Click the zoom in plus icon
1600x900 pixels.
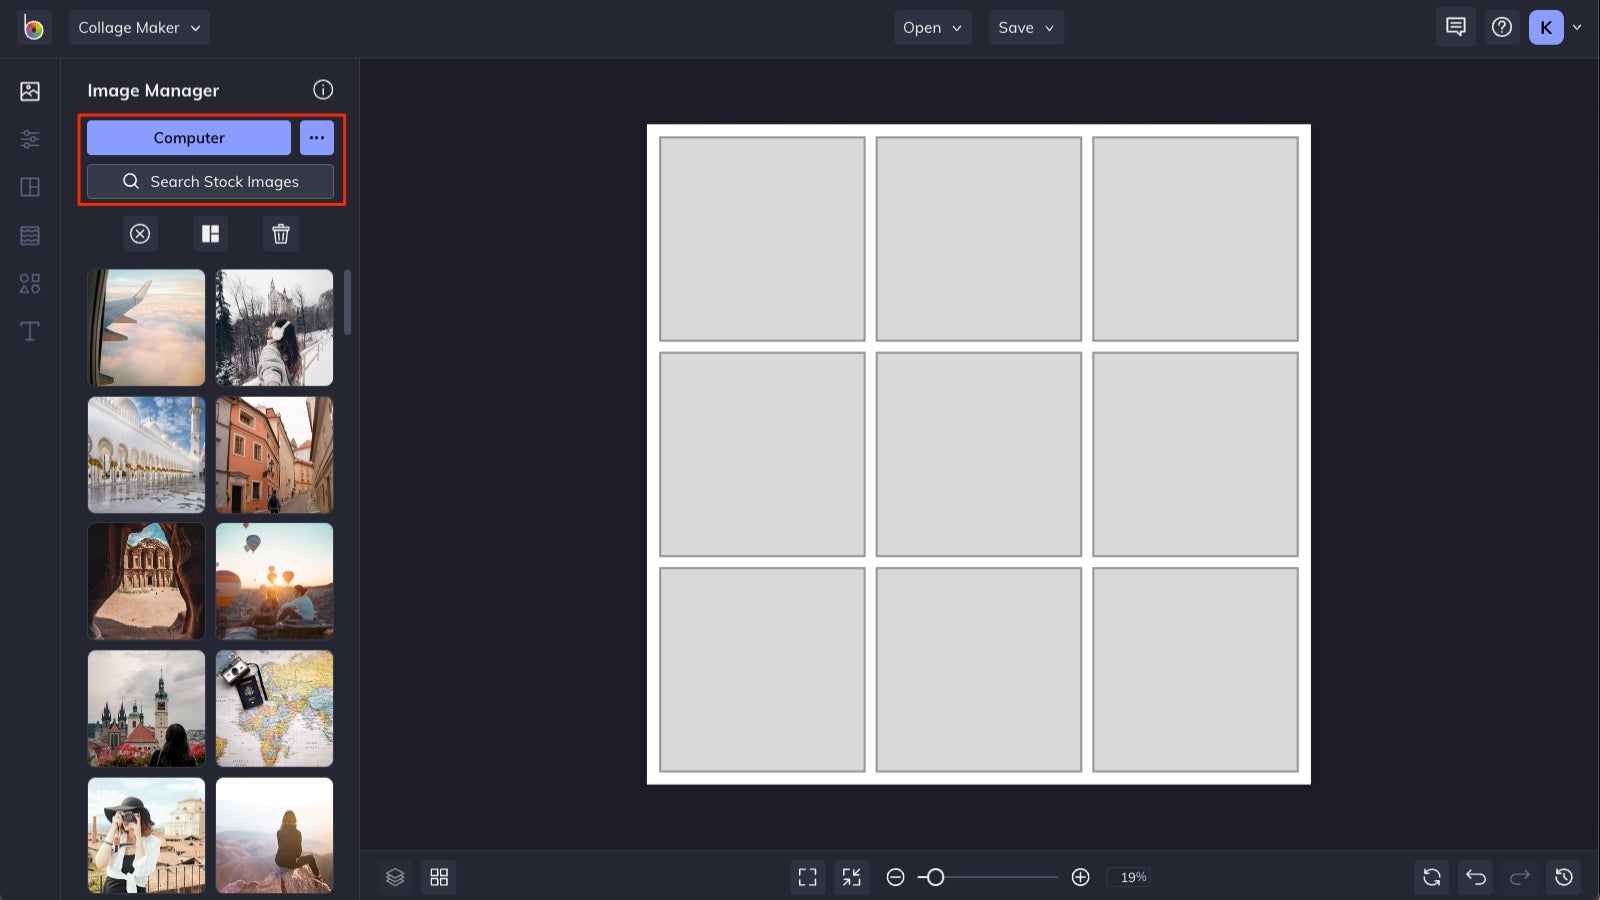click(1080, 877)
